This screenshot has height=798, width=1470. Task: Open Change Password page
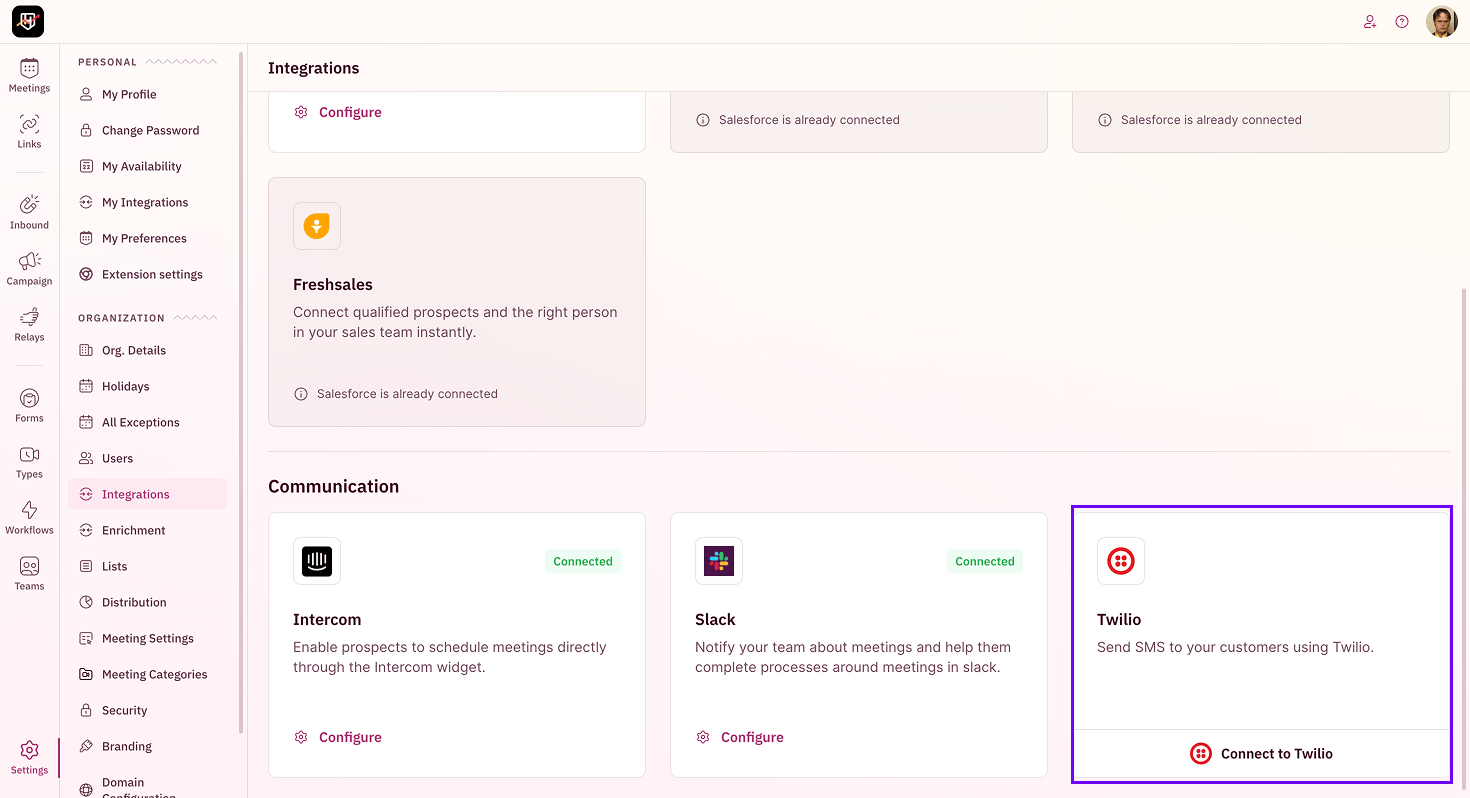148,130
